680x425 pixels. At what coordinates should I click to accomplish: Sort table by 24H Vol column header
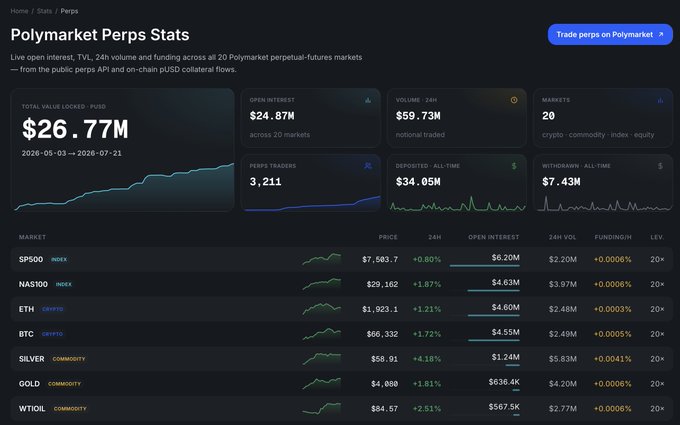562,237
